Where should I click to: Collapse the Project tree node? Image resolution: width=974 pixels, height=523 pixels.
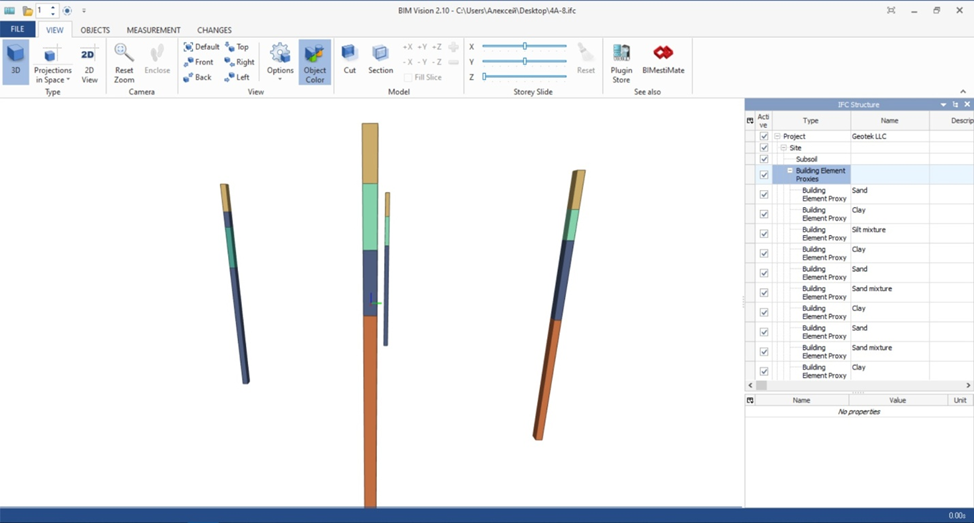click(777, 136)
